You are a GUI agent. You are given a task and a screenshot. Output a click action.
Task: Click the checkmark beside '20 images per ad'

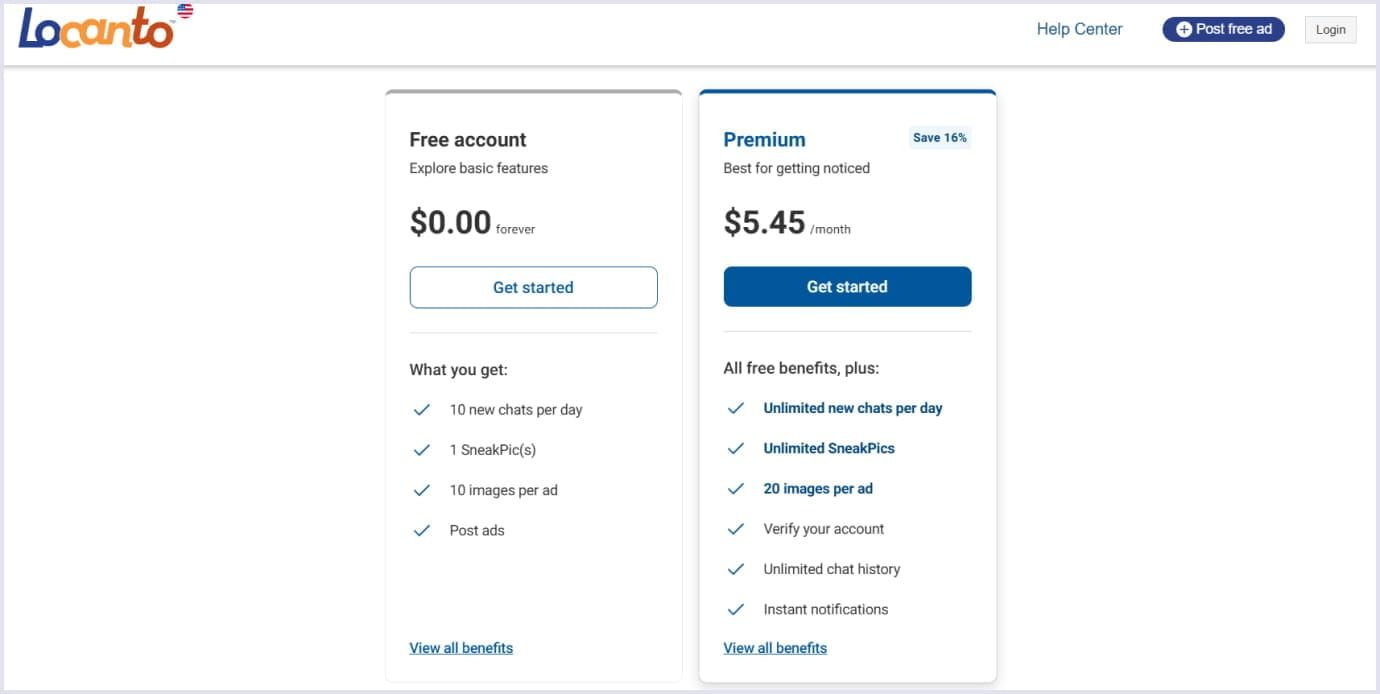[736, 488]
